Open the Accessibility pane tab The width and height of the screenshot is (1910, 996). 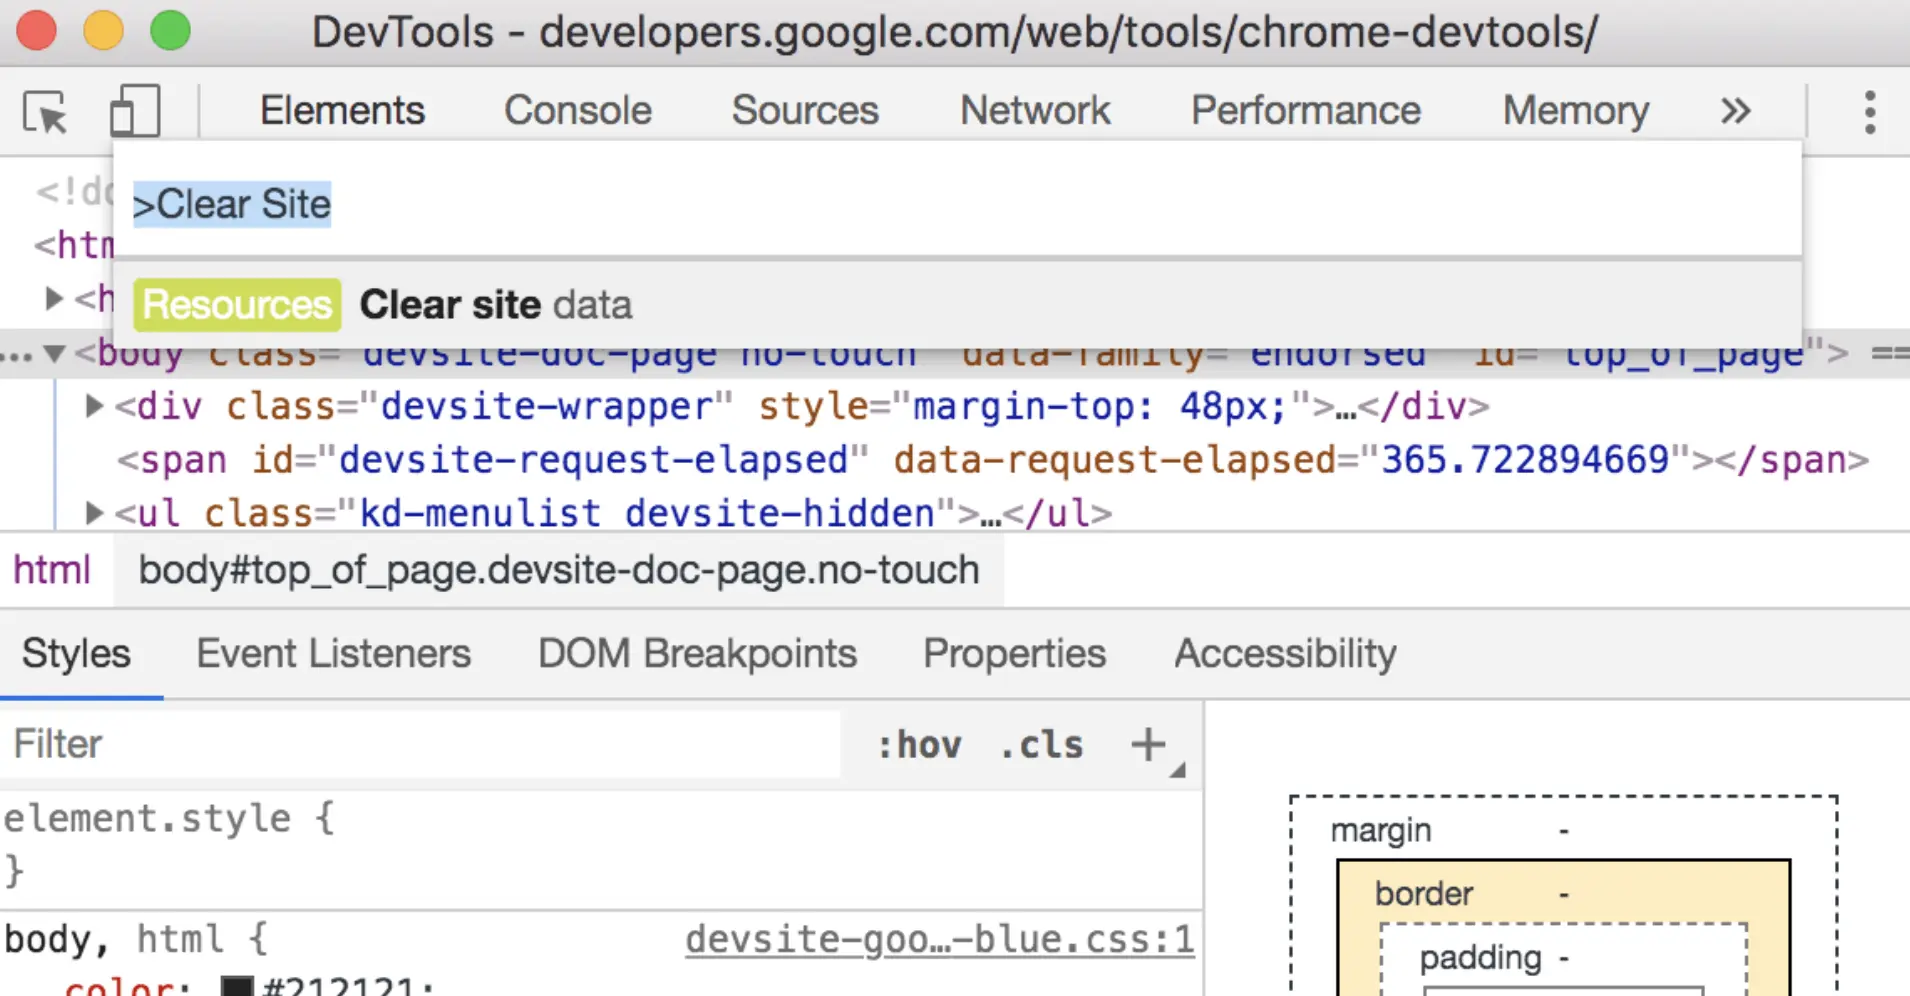(x=1285, y=654)
